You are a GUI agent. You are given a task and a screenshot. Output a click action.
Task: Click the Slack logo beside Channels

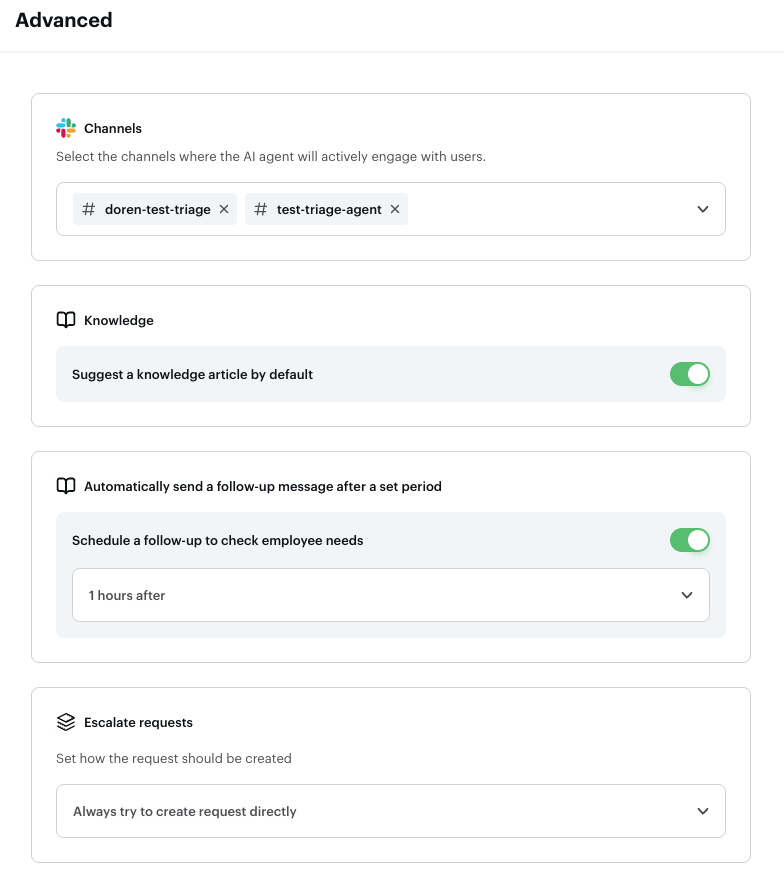pos(66,128)
